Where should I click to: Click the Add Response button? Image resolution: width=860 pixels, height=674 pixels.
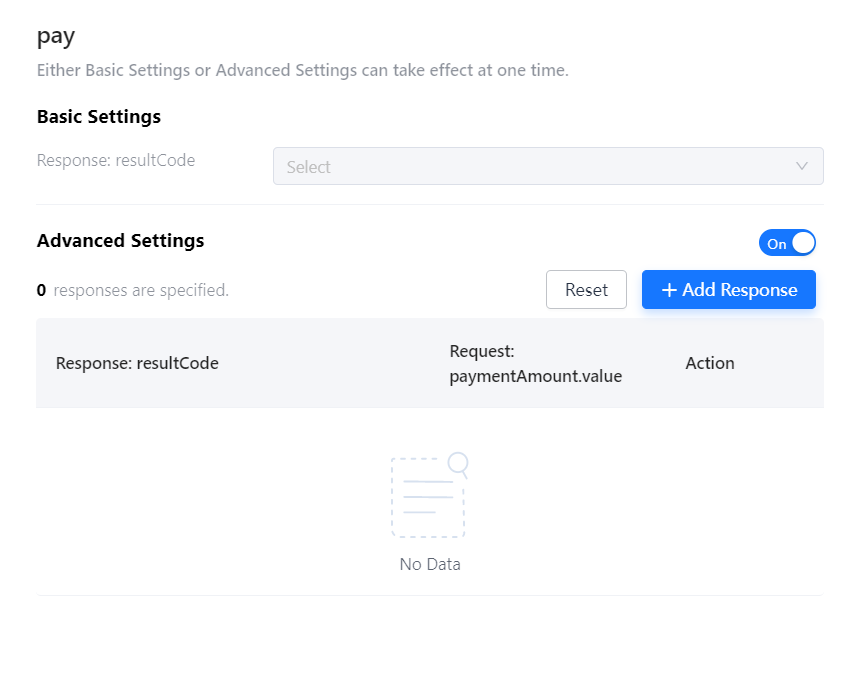(729, 290)
